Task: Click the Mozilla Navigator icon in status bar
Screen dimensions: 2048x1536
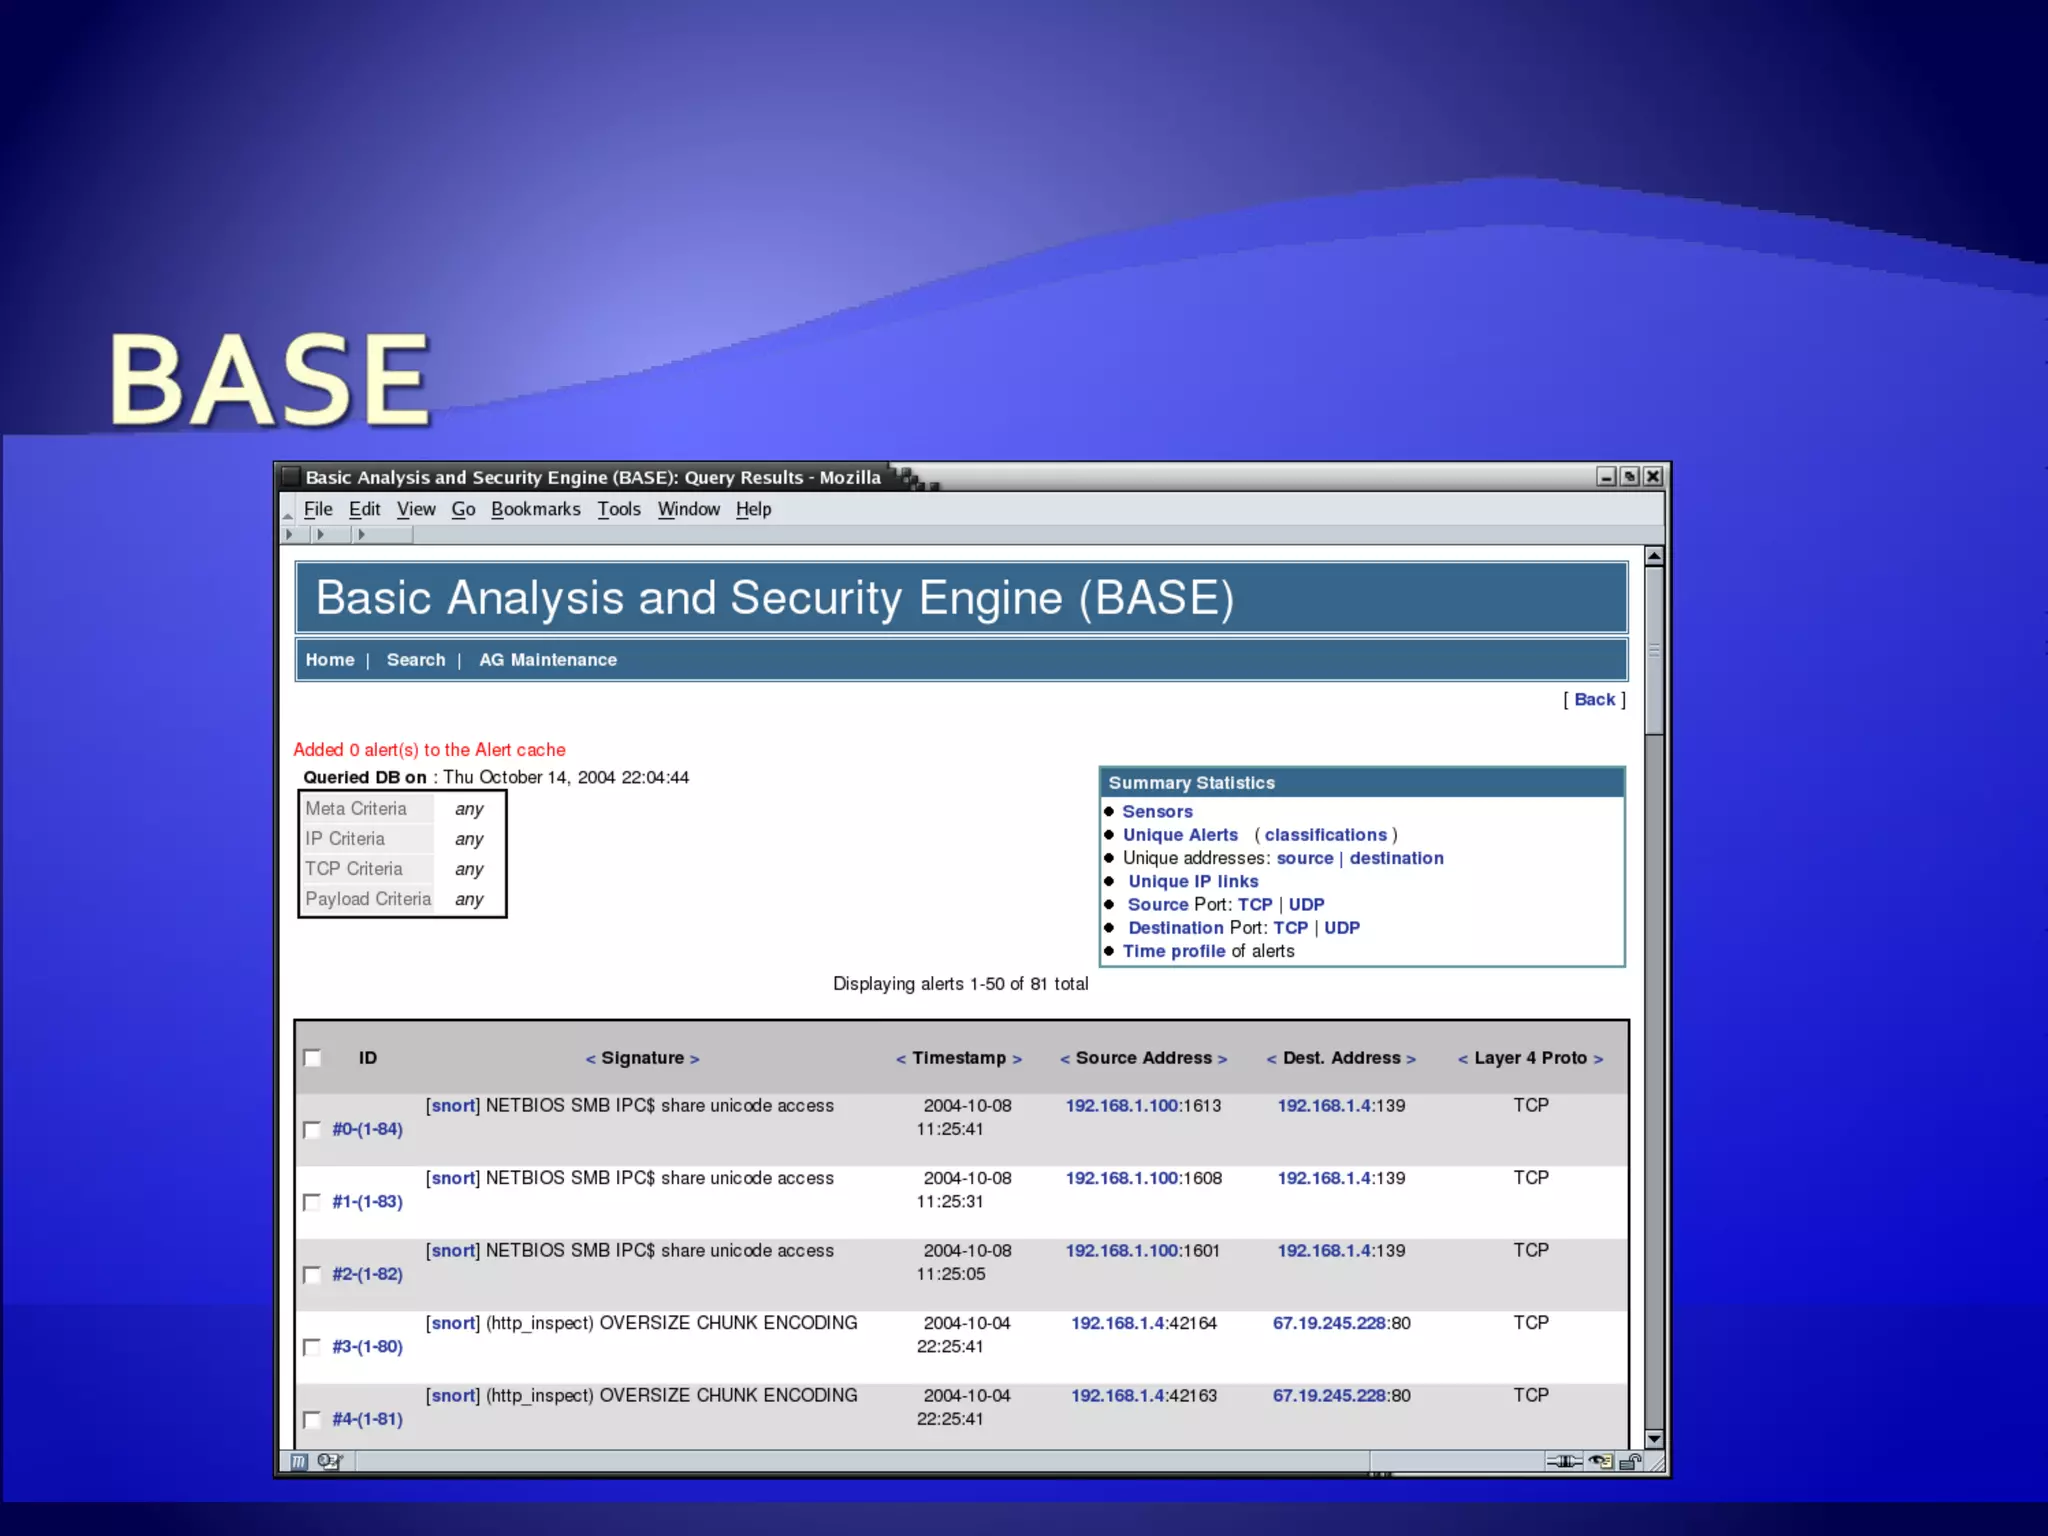Action: (298, 1461)
